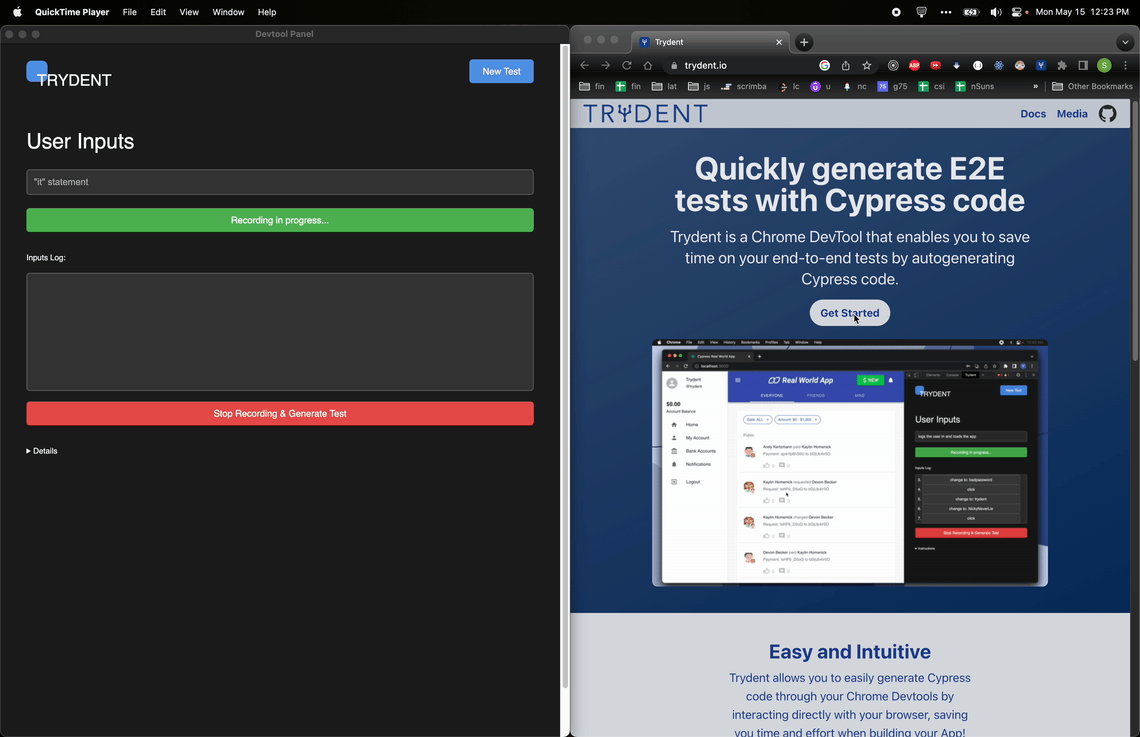Open the GitHub icon link

(x=1107, y=114)
